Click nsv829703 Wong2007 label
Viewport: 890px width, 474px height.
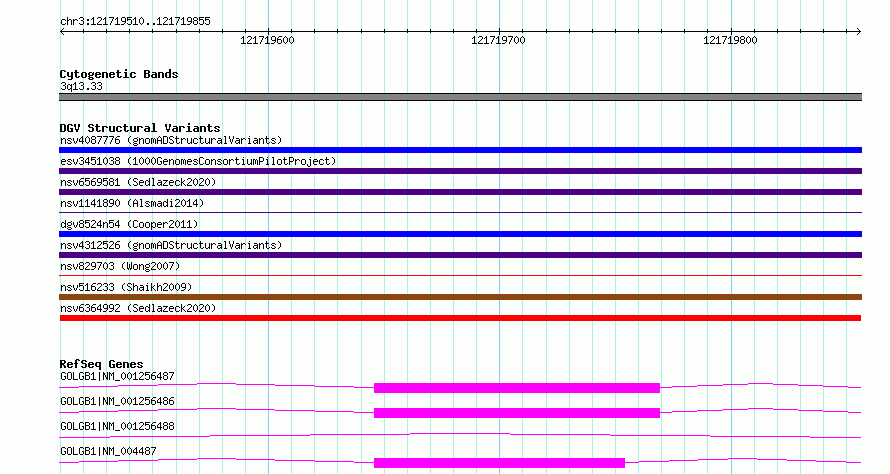click(x=120, y=266)
